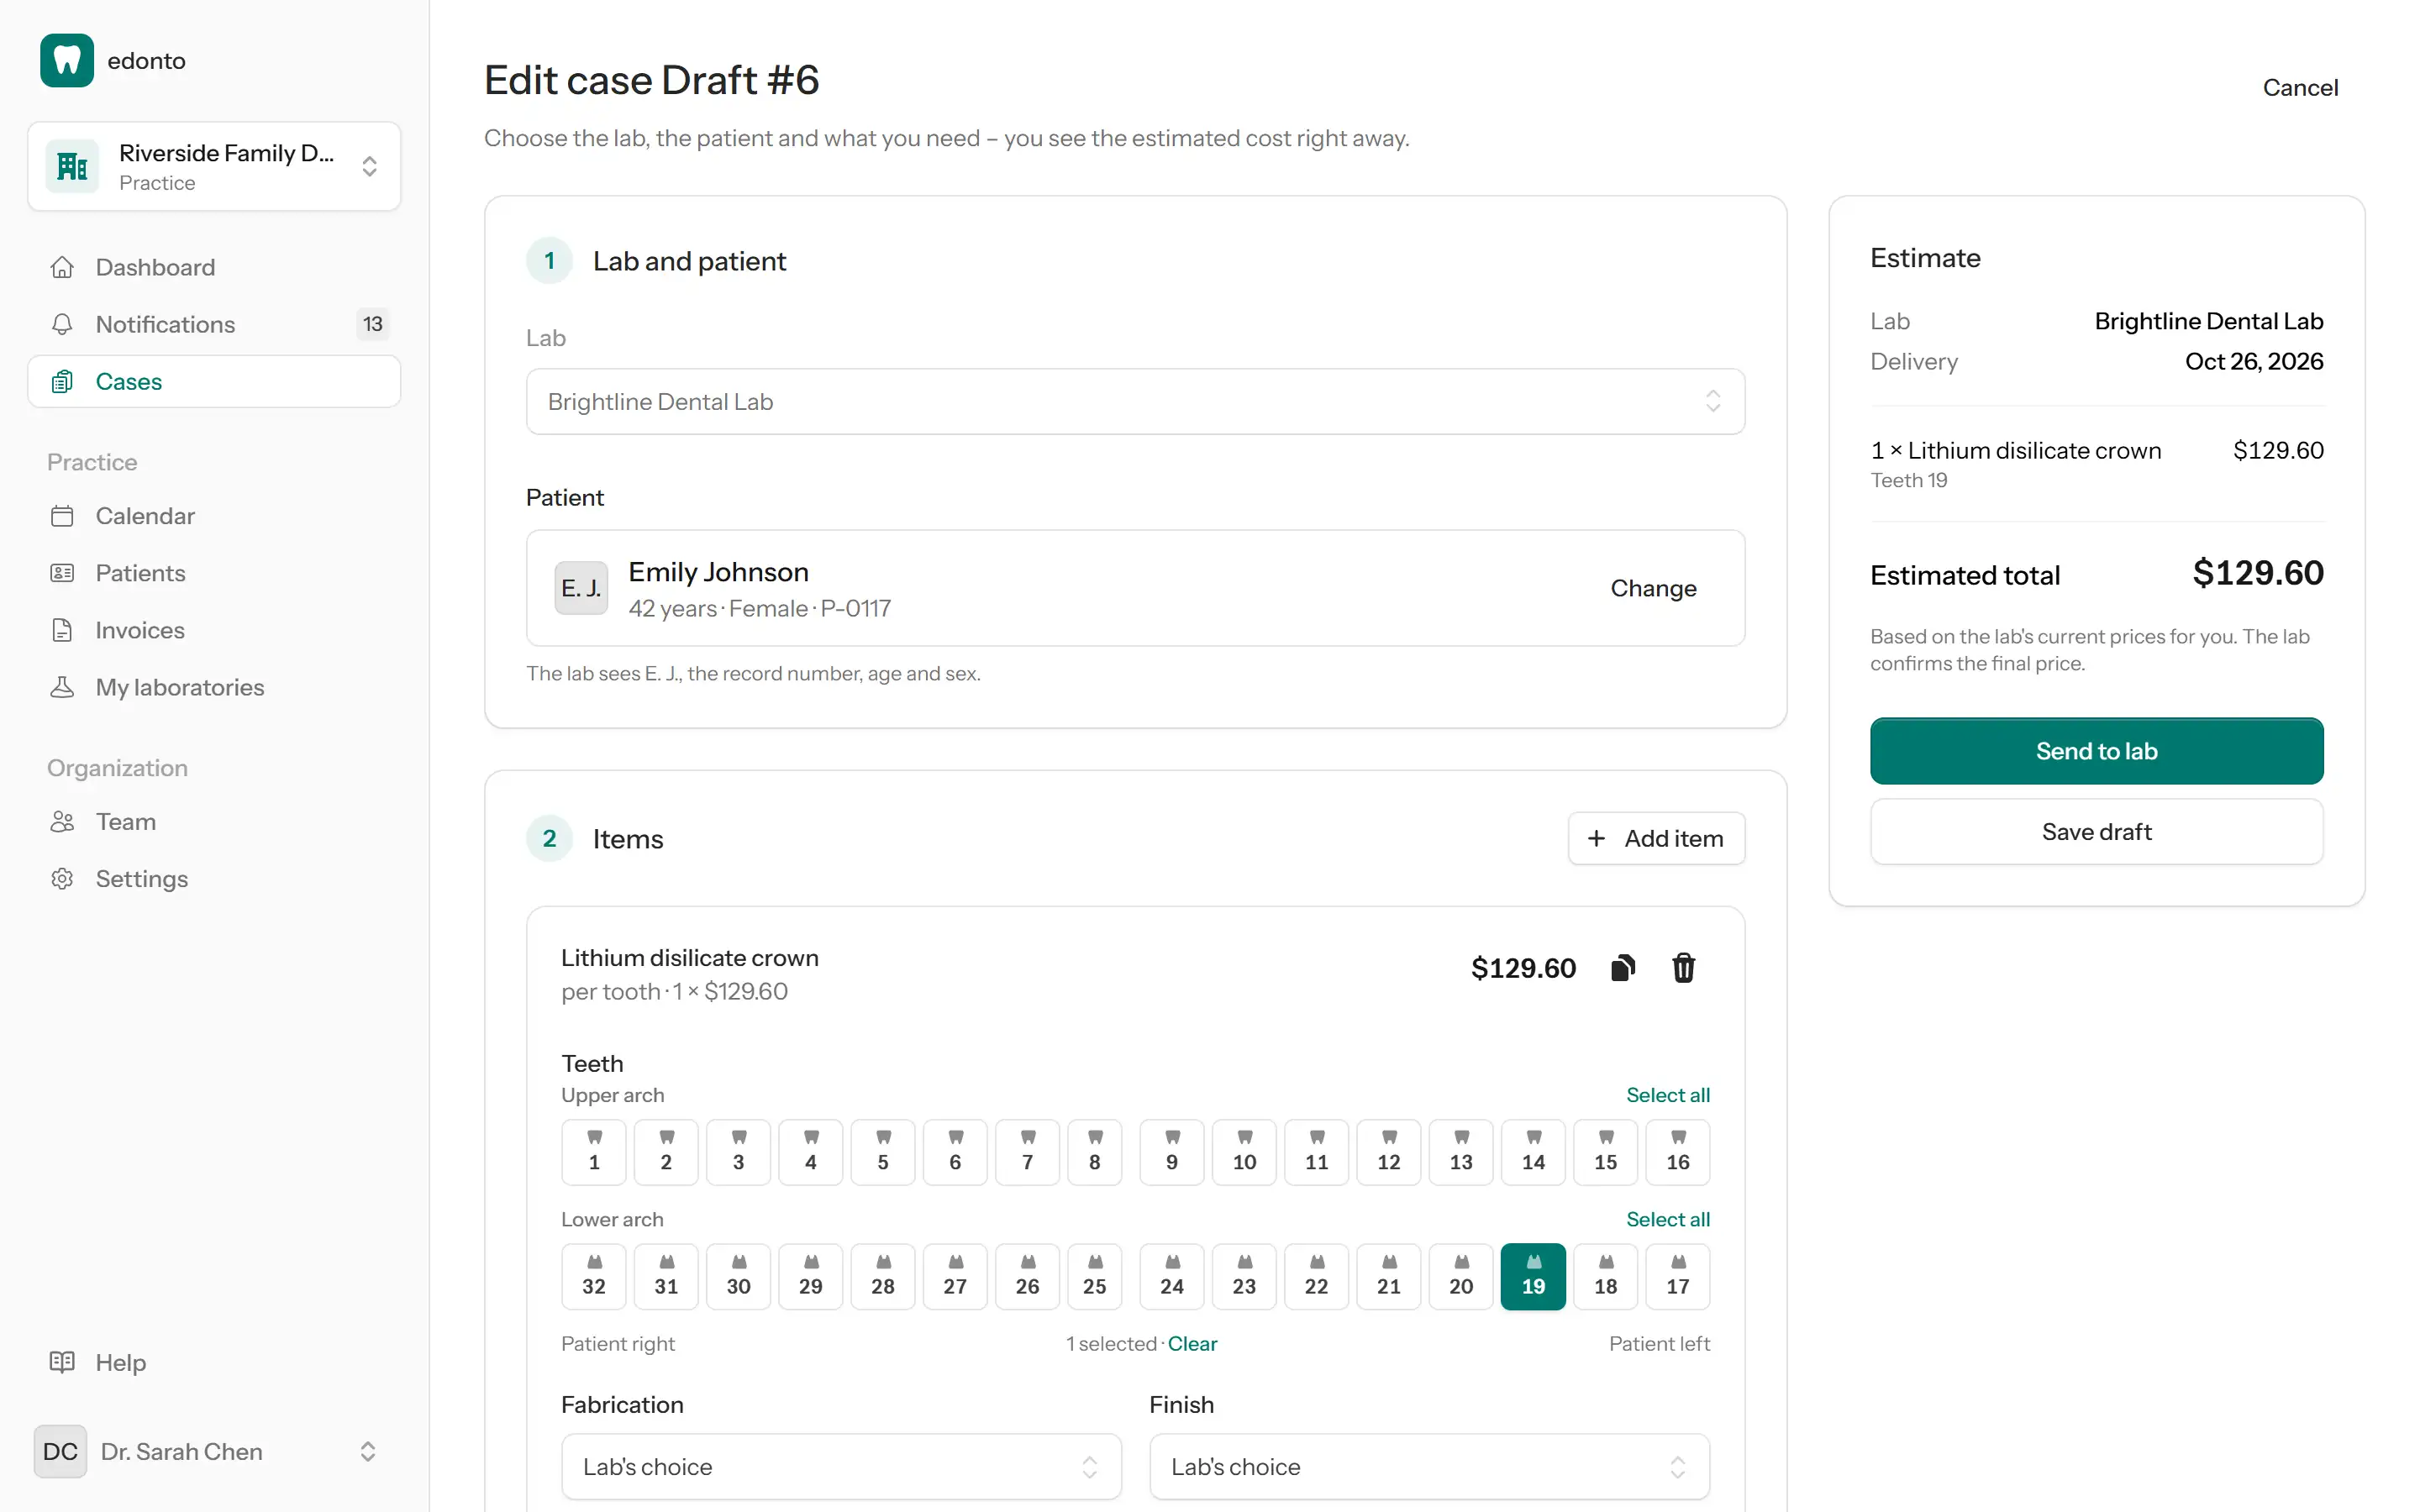Expand the Dr. Sarah Chen account menu
The image size is (2420, 1512).
pyautogui.click(x=214, y=1451)
